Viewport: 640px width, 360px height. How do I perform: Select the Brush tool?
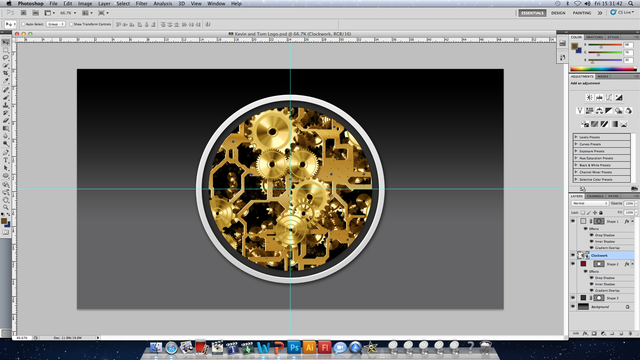[x=6, y=98]
